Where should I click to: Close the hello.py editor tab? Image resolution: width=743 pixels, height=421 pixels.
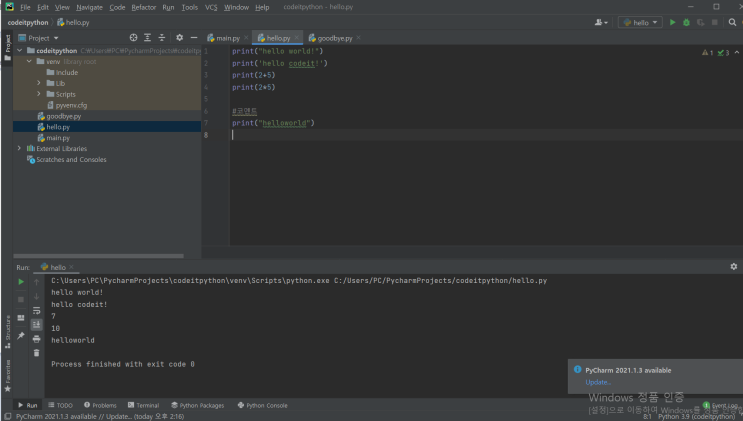point(297,38)
